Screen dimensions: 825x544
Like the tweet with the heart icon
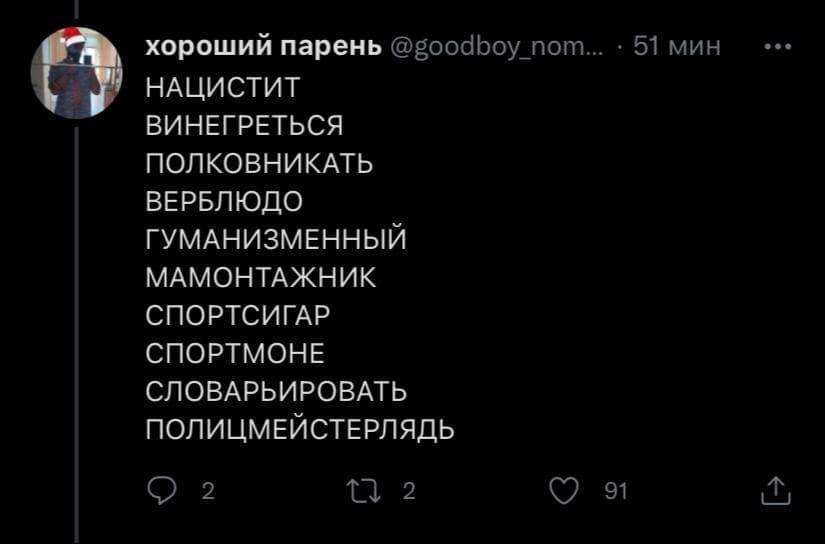[566, 489]
